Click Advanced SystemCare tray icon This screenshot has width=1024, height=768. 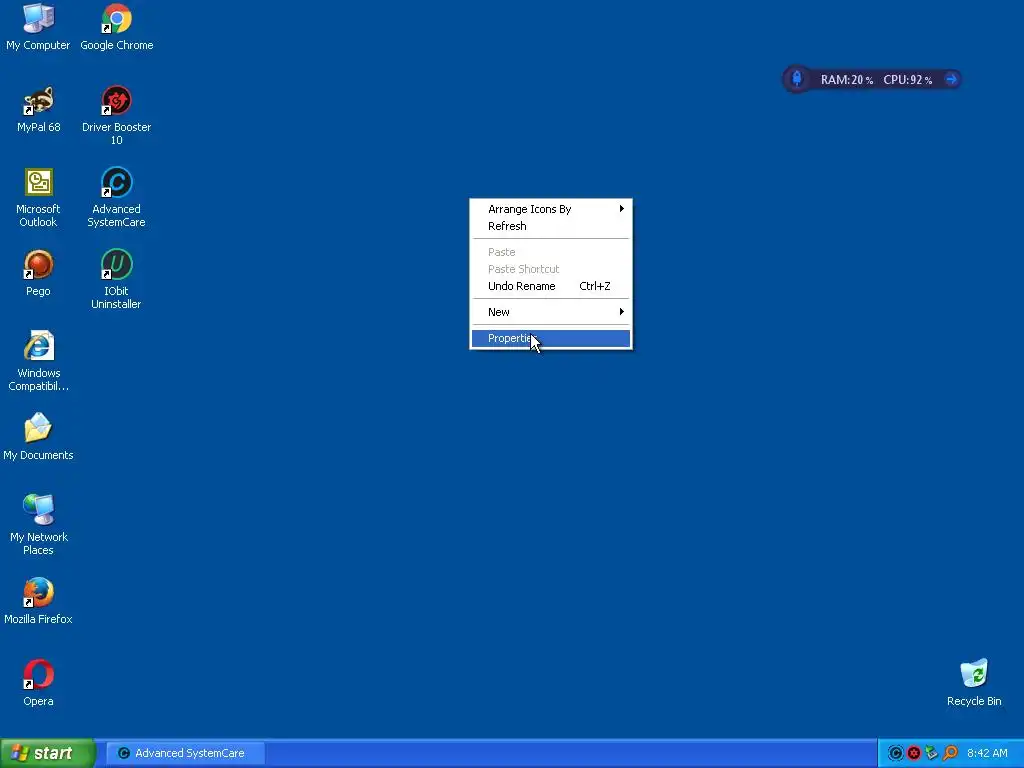pyautogui.click(x=895, y=753)
